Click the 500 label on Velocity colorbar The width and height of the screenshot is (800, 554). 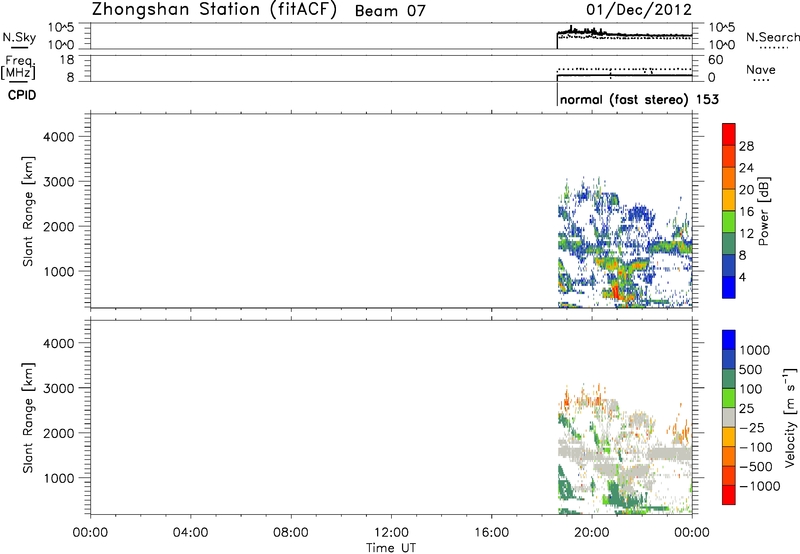pyautogui.click(x=751, y=370)
